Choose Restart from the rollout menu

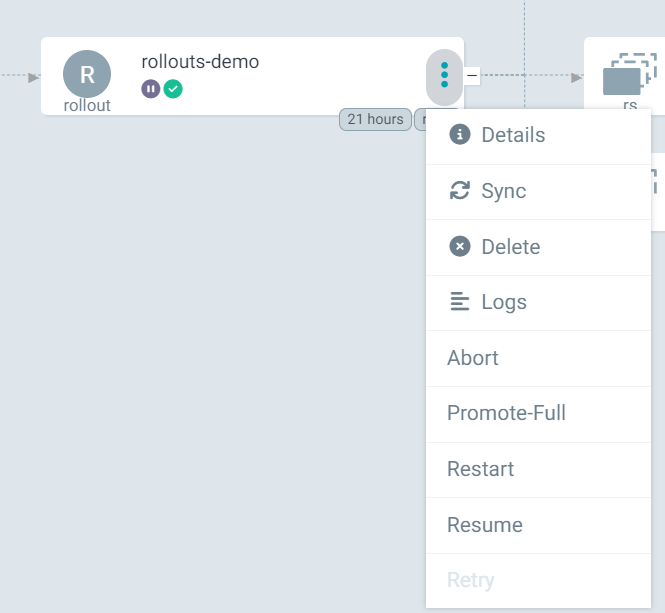481,469
